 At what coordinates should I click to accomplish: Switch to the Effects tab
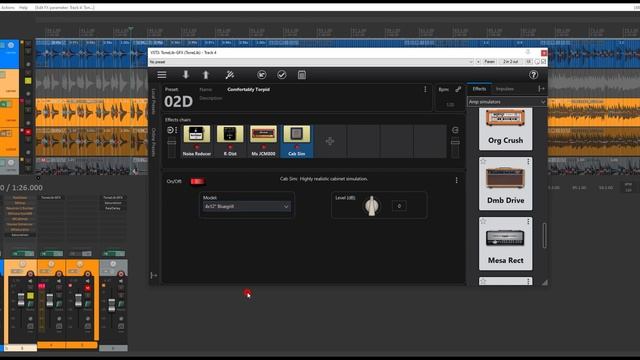479,89
